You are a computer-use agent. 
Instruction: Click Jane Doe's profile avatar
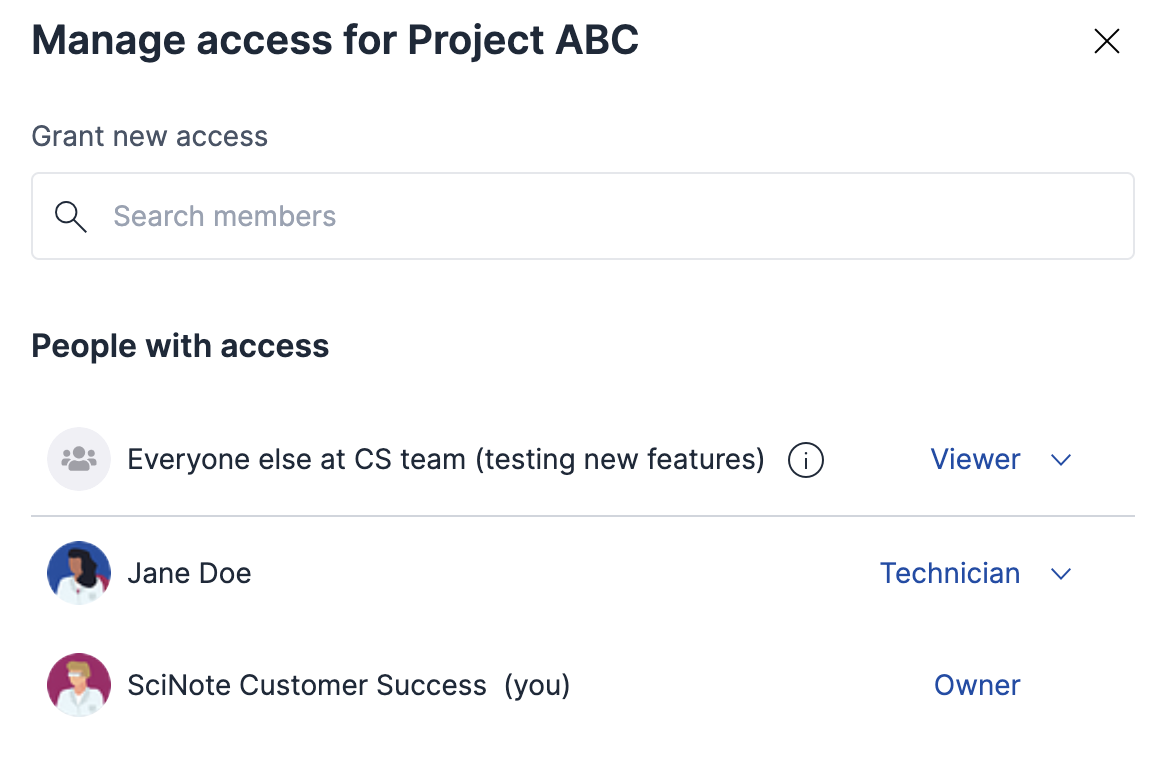pyautogui.click(x=78, y=573)
